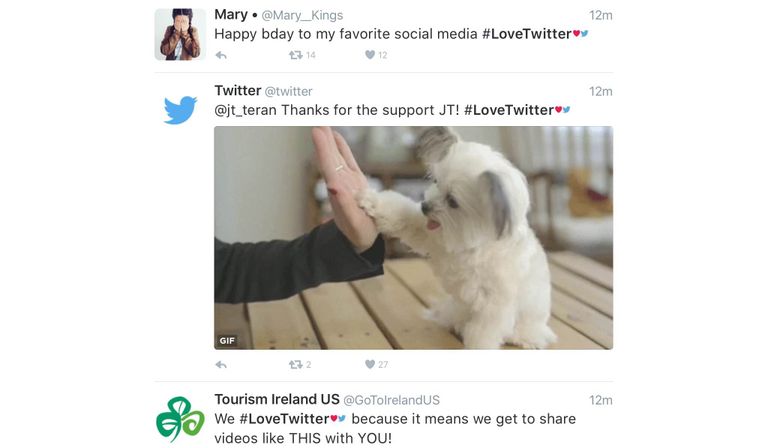Open the @twitter handle link
This screenshot has width=768, height=448.
point(288,92)
